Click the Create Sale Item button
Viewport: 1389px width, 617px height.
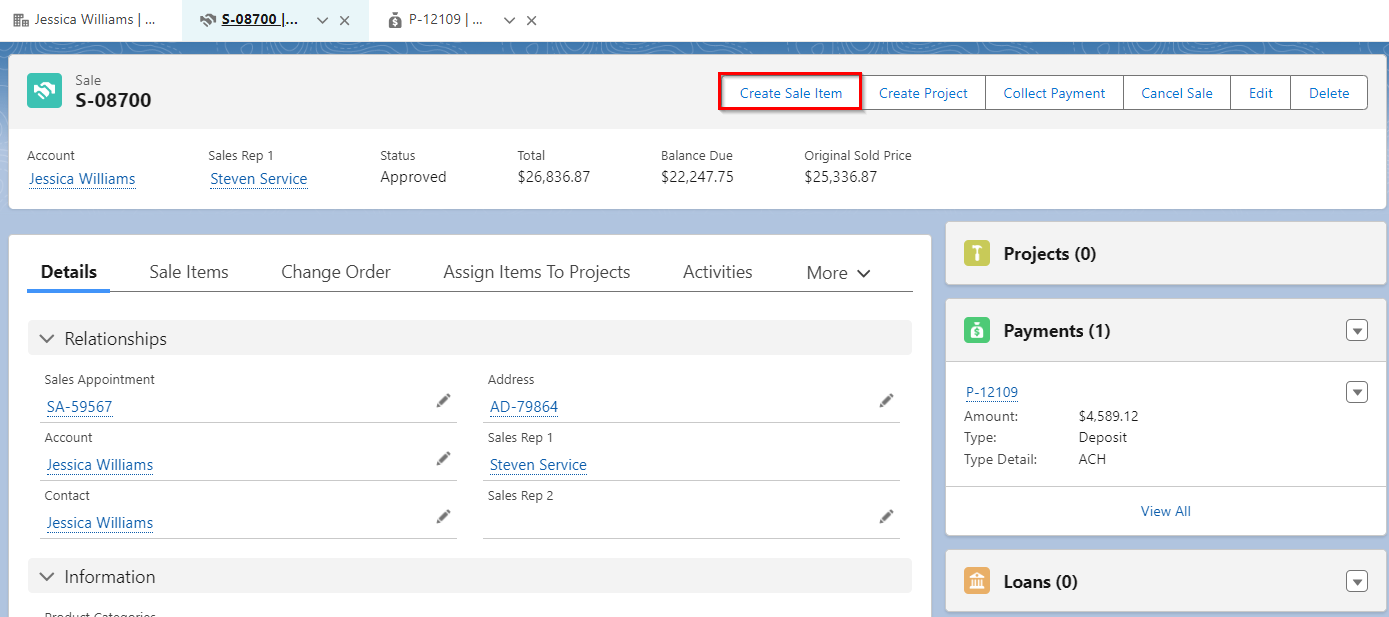coord(789,92)
